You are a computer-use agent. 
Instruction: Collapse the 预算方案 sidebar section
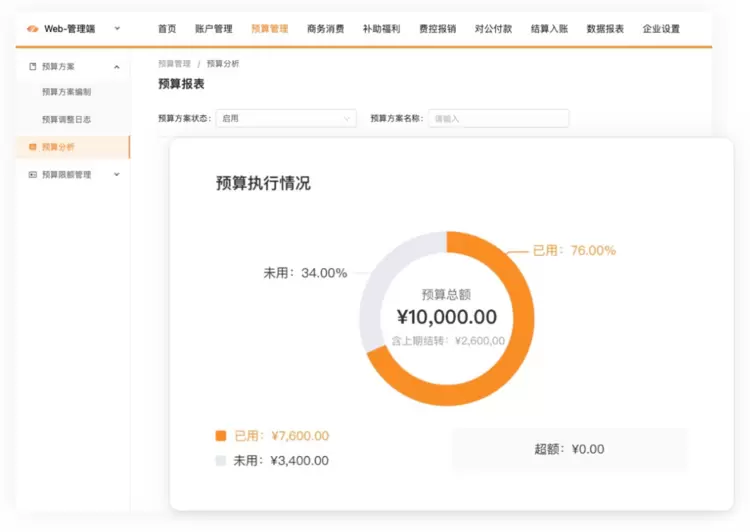point(117,67)
